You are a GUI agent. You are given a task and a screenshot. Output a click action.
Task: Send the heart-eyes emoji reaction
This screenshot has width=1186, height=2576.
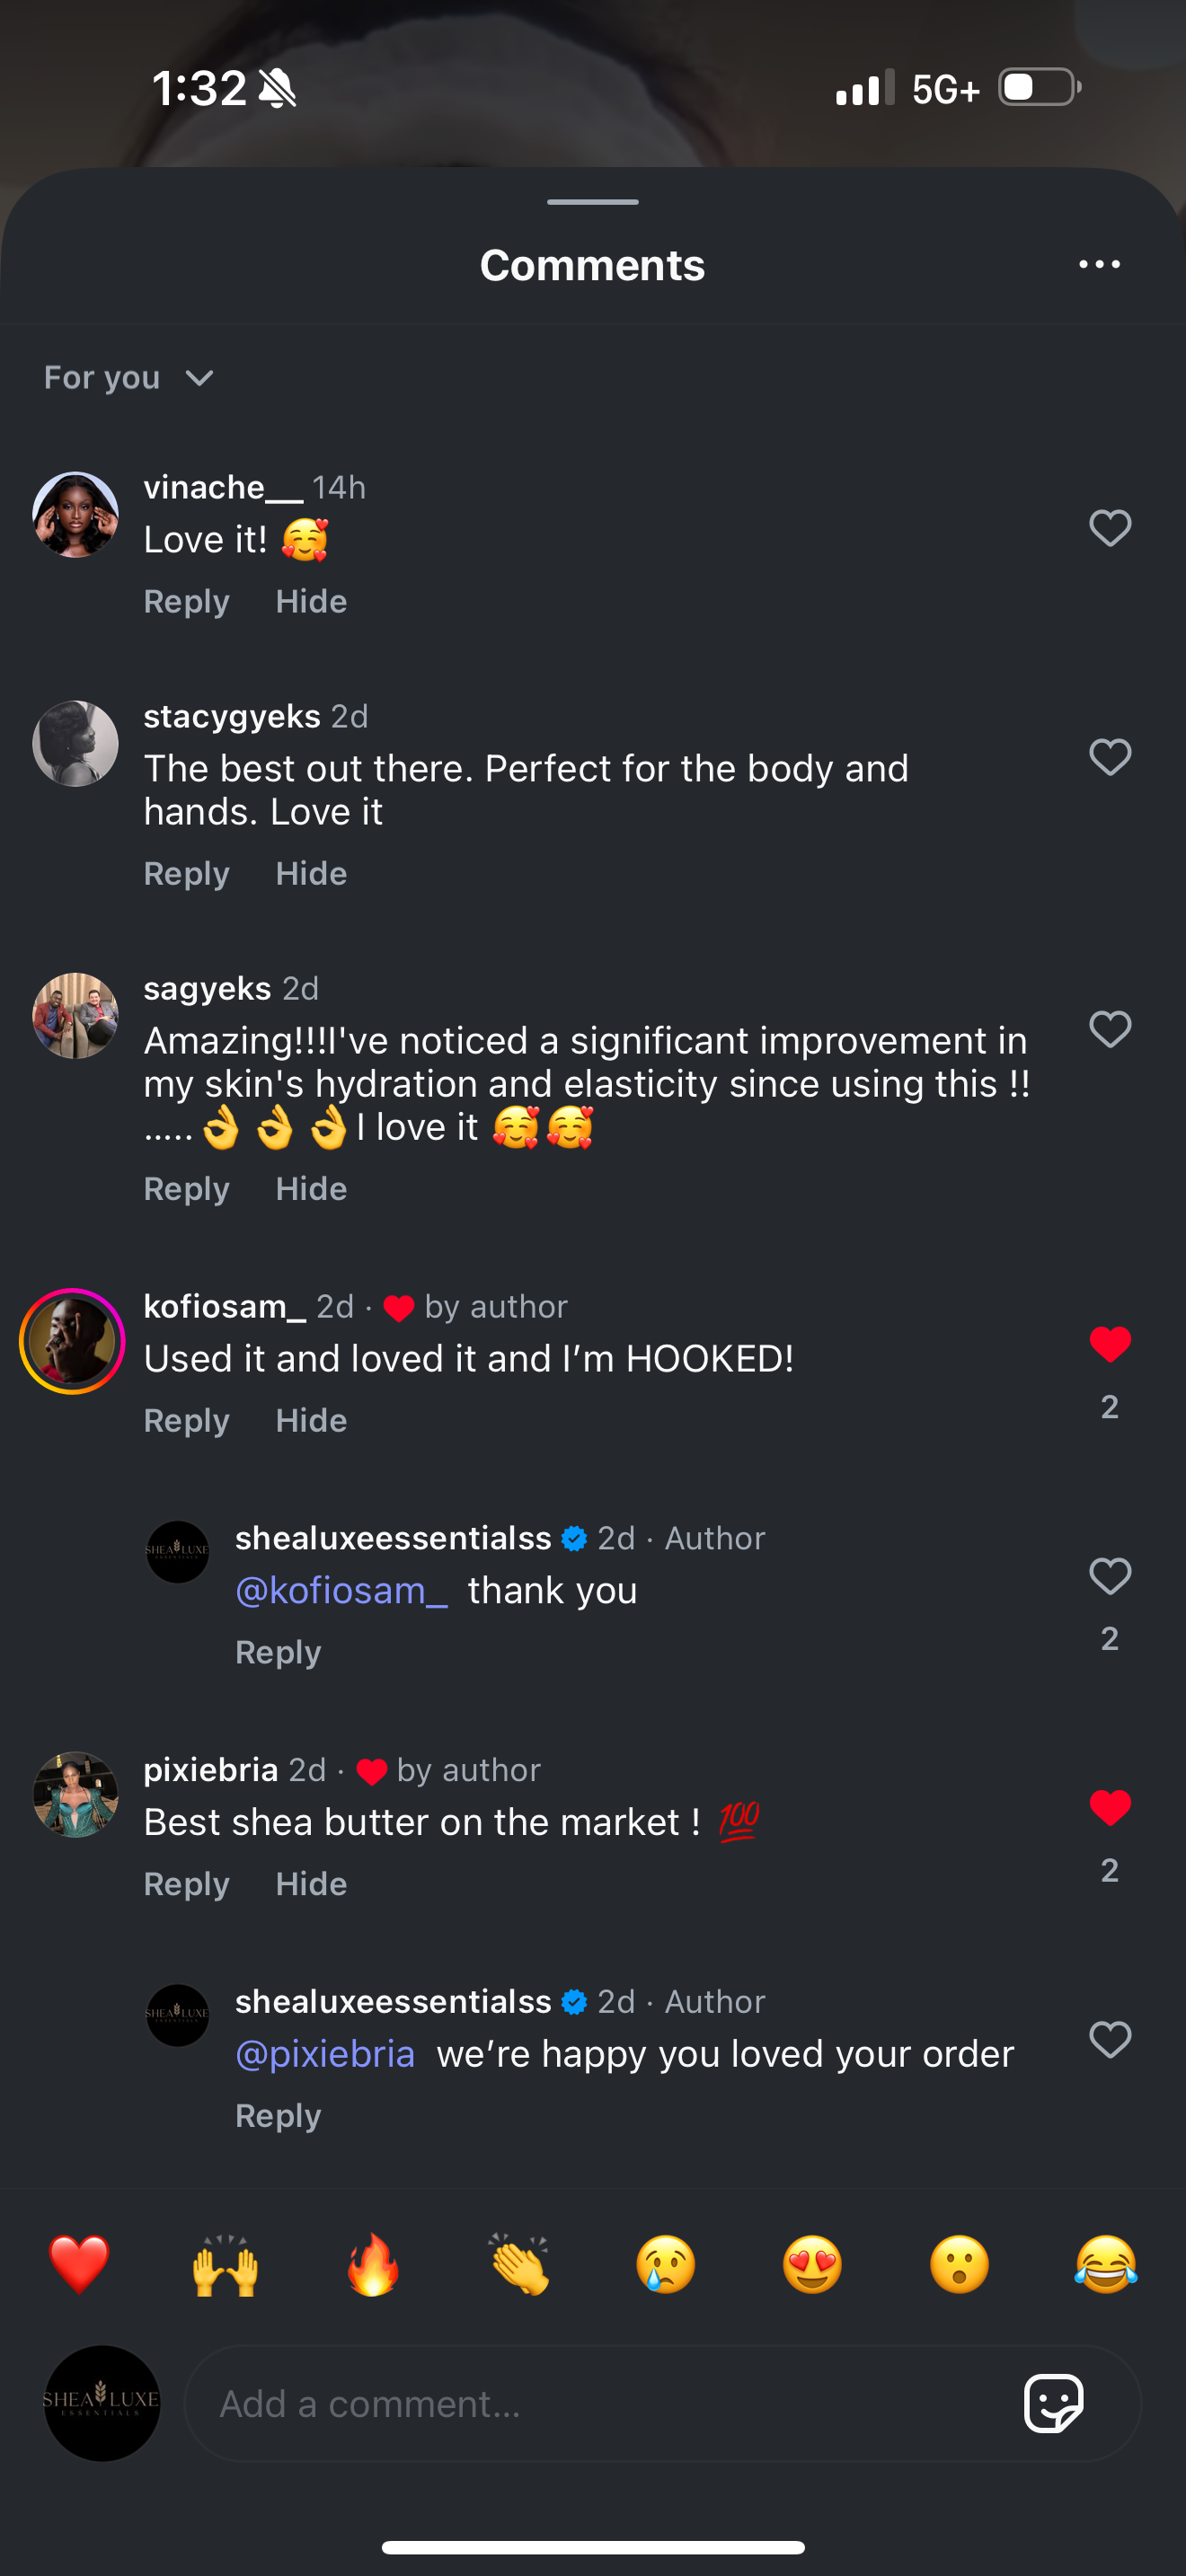click(x=812, y=2265)
